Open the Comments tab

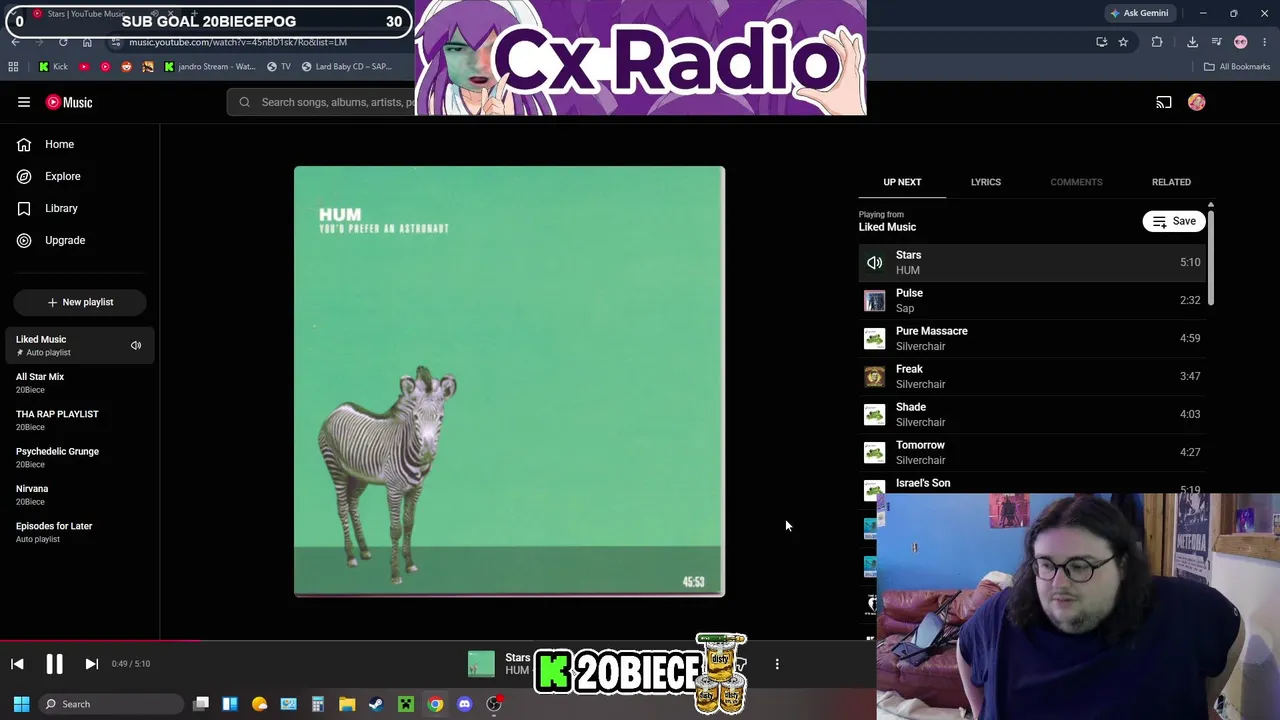(x=1076, y=182)
